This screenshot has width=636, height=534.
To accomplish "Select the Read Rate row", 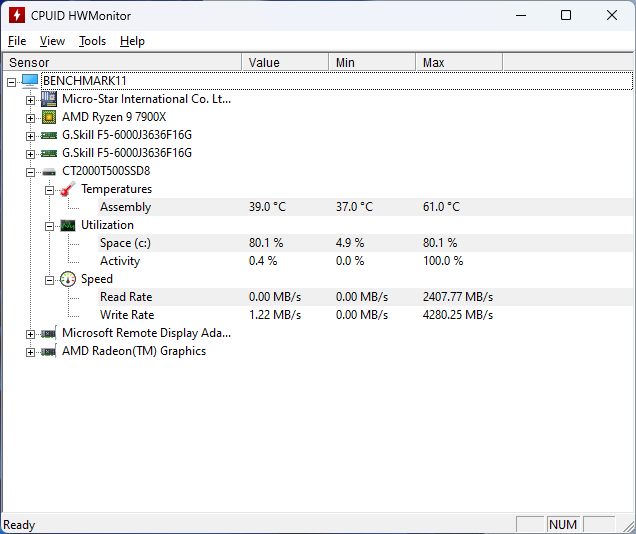I will tap(365, 297).
